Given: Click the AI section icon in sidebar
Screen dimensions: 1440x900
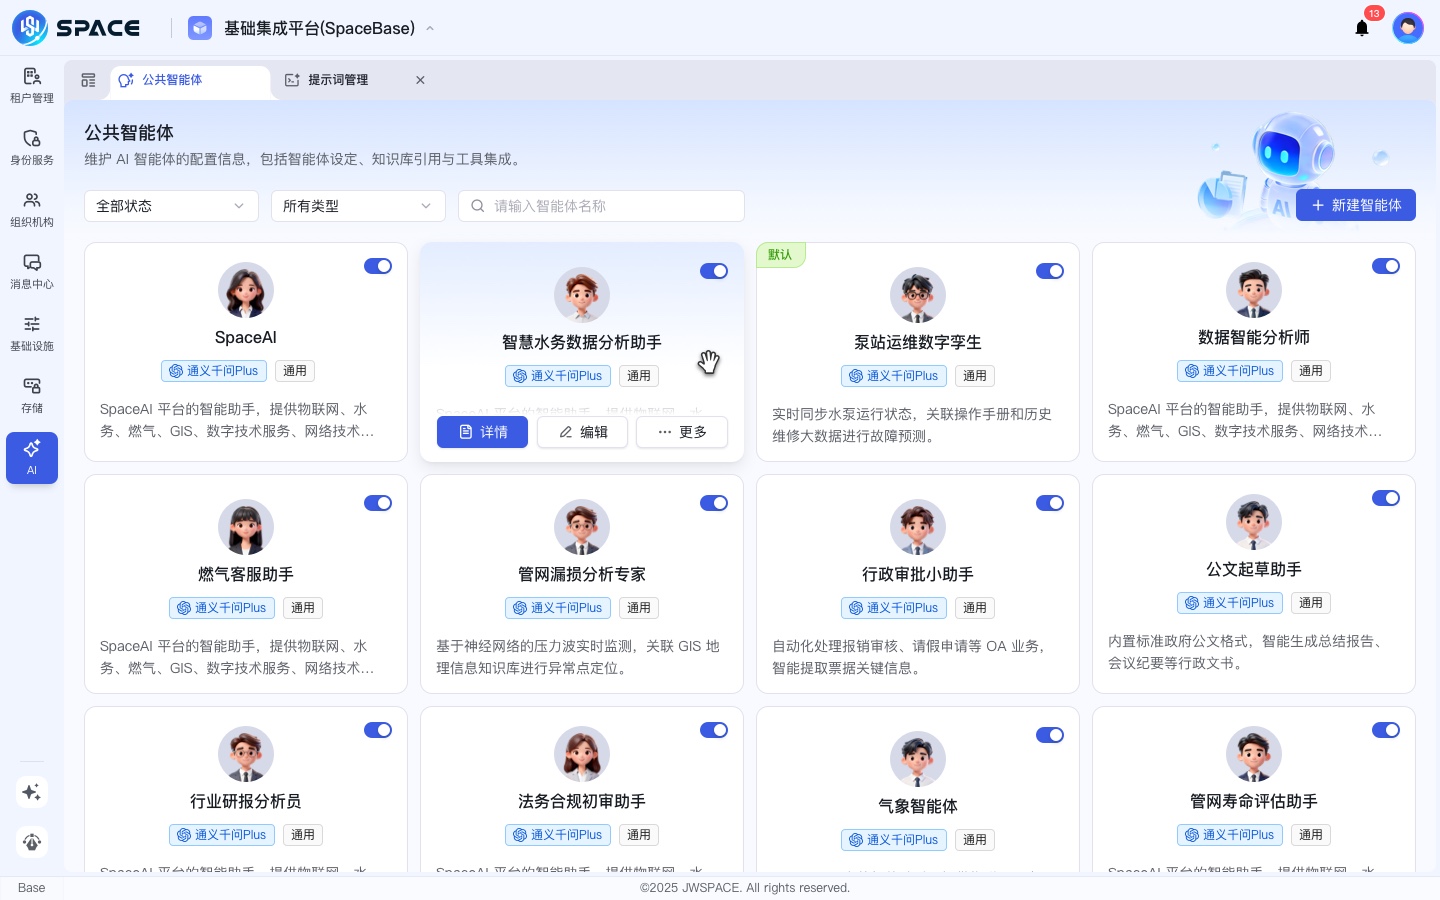Looking at the screenshot, I should [x=32, y=457].
